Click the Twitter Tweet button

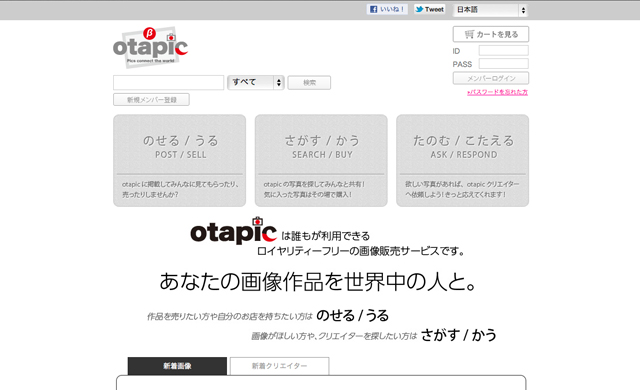(429, 9)
